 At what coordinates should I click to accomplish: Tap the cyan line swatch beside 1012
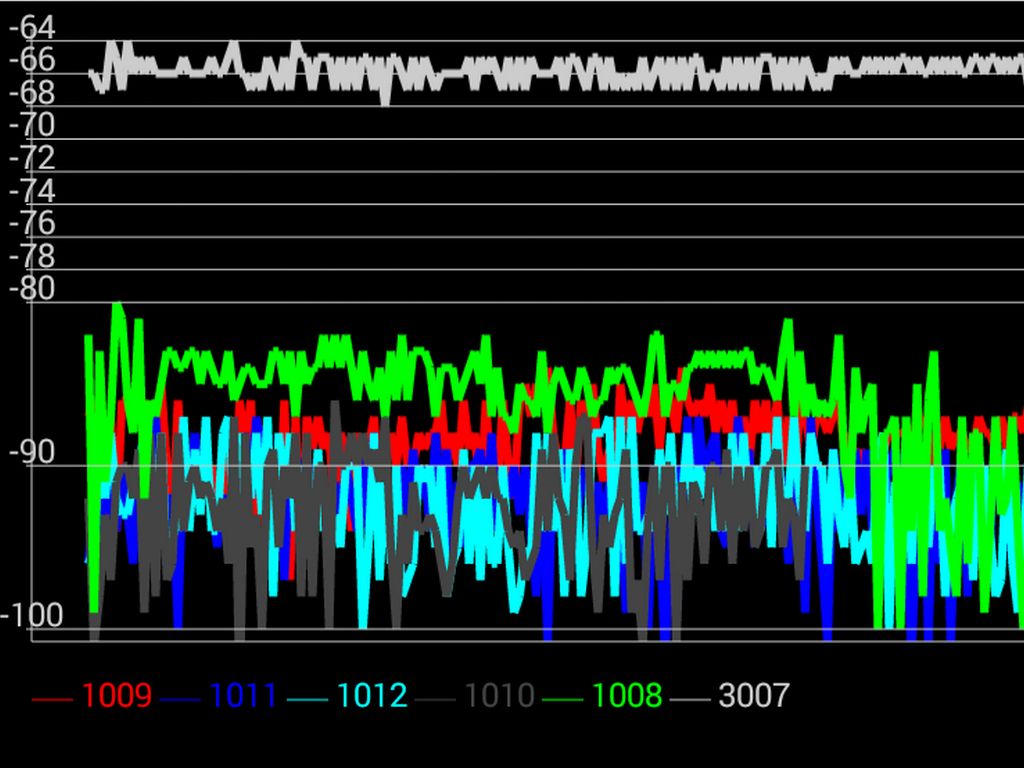pos(308,699)
